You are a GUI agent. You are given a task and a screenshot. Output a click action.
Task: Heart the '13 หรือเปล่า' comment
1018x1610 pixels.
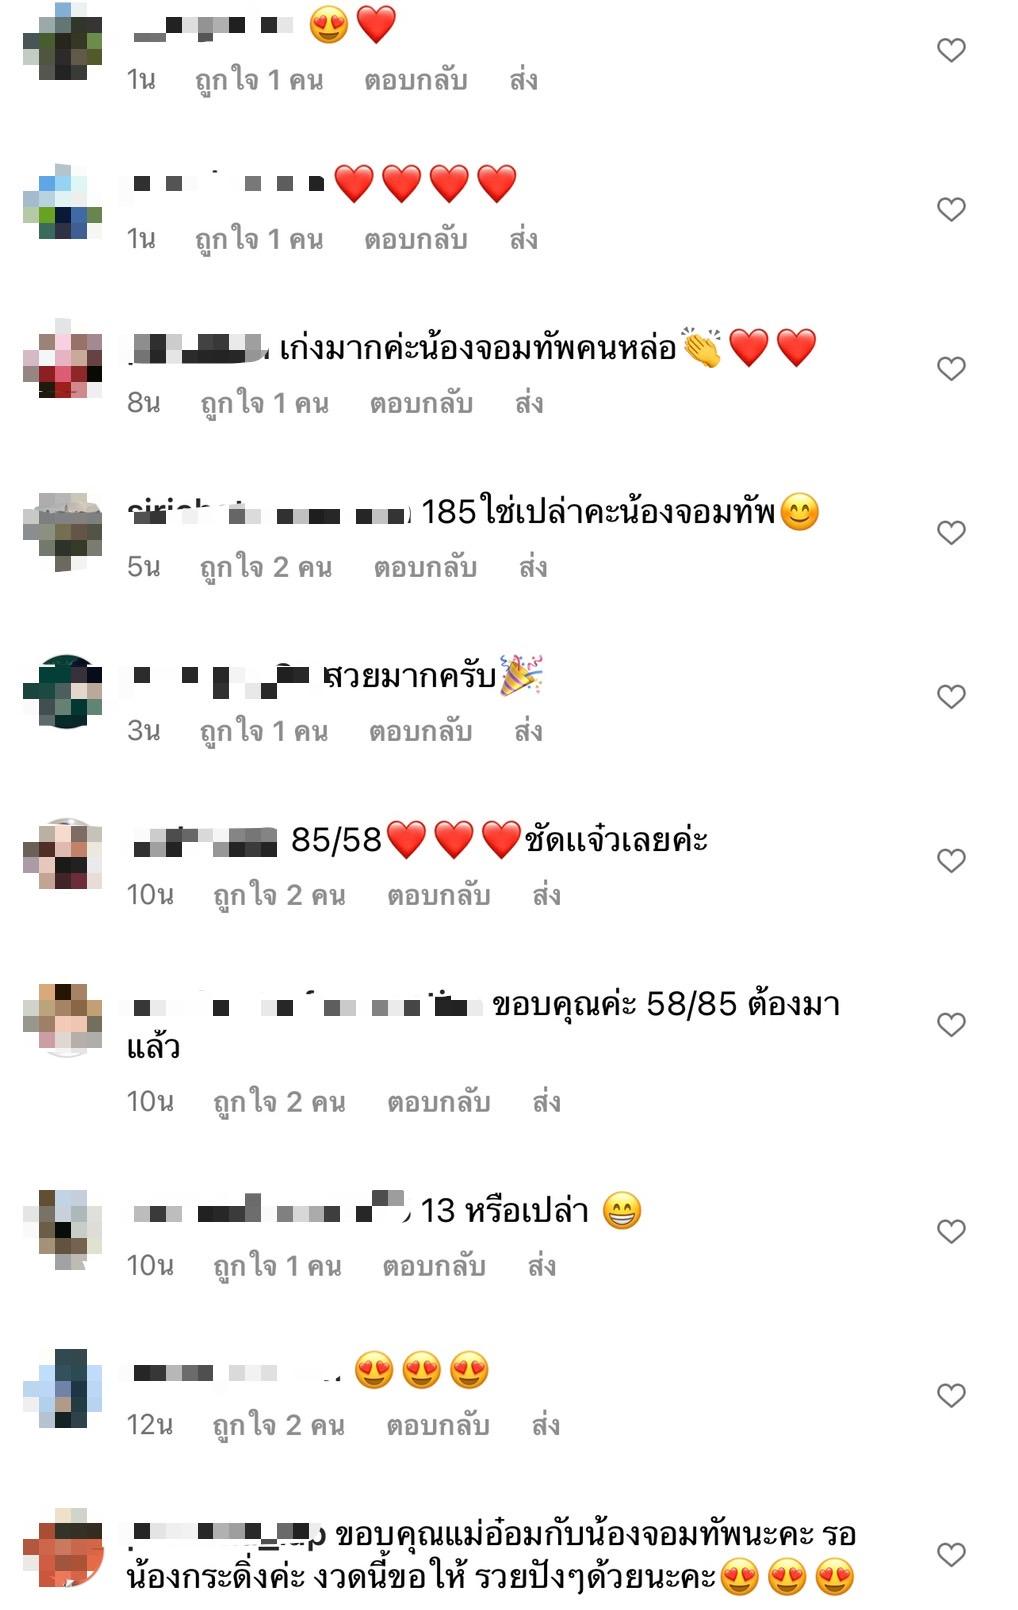951,1231
